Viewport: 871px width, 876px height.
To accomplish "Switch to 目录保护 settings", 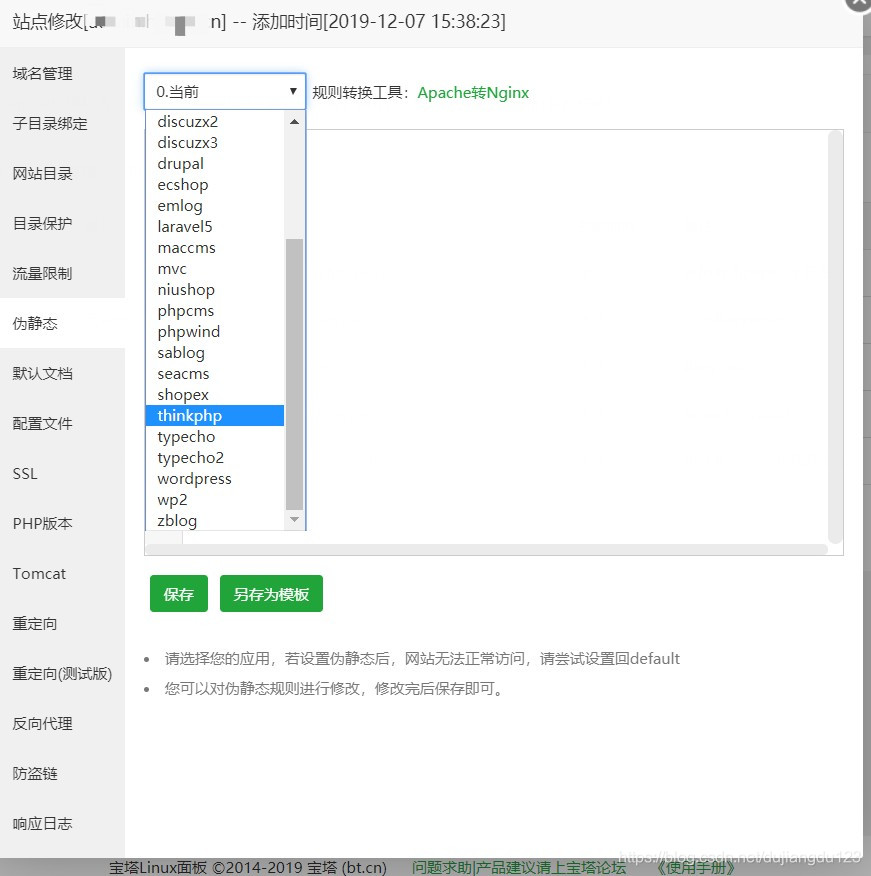I will 41,223.
